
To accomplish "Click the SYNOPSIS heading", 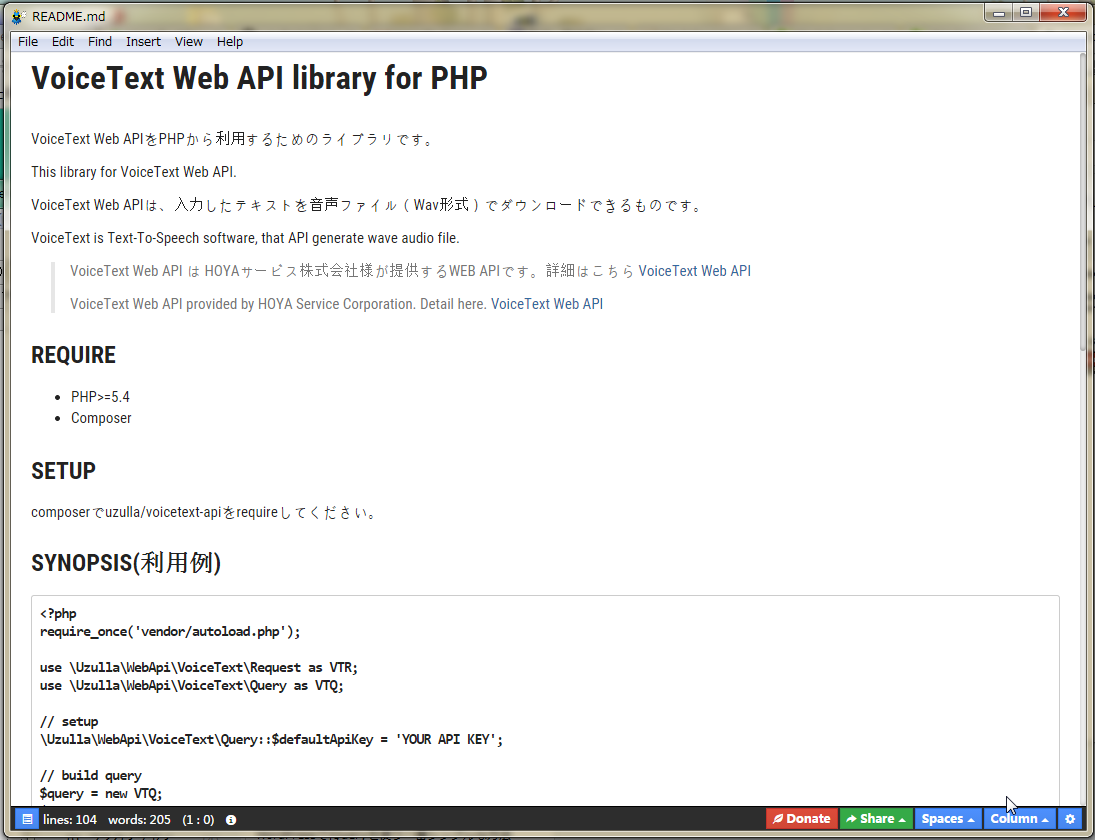I will [126, 563].
